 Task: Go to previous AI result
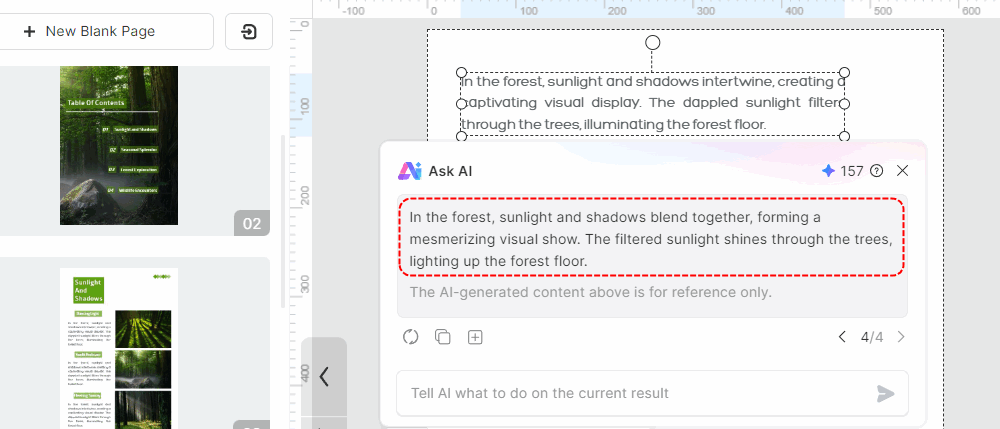(x=842, y=337)
